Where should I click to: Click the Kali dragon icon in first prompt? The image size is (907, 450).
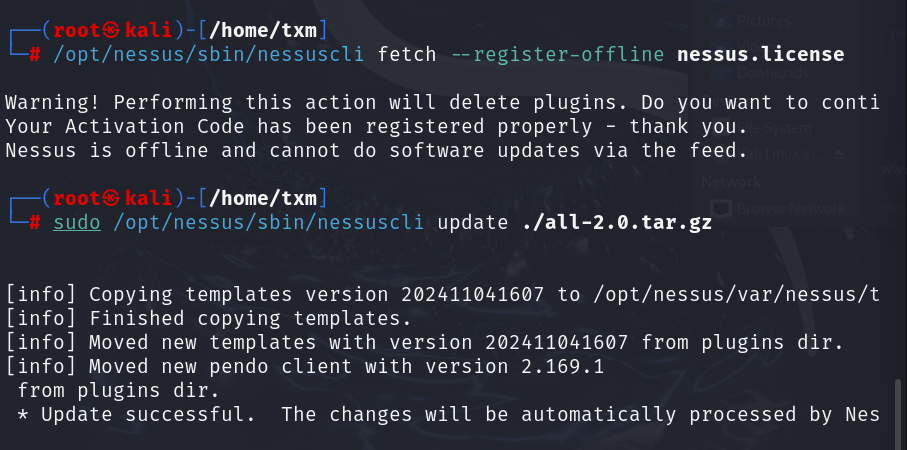[110, 29]
